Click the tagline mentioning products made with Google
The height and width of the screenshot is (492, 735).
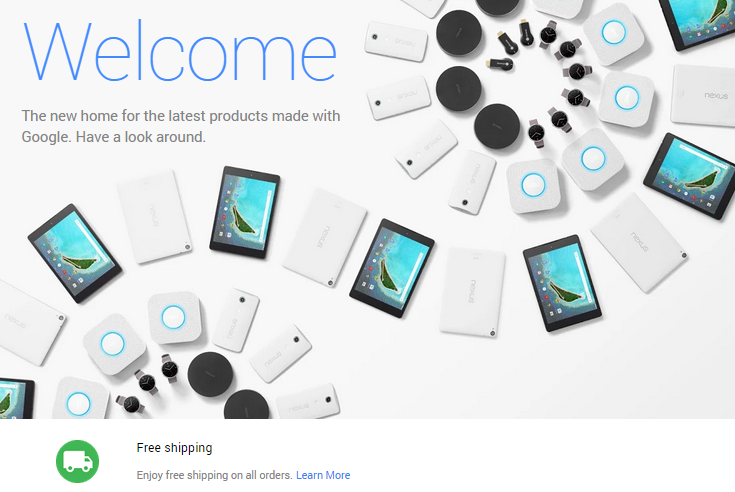tap(181, 126)
